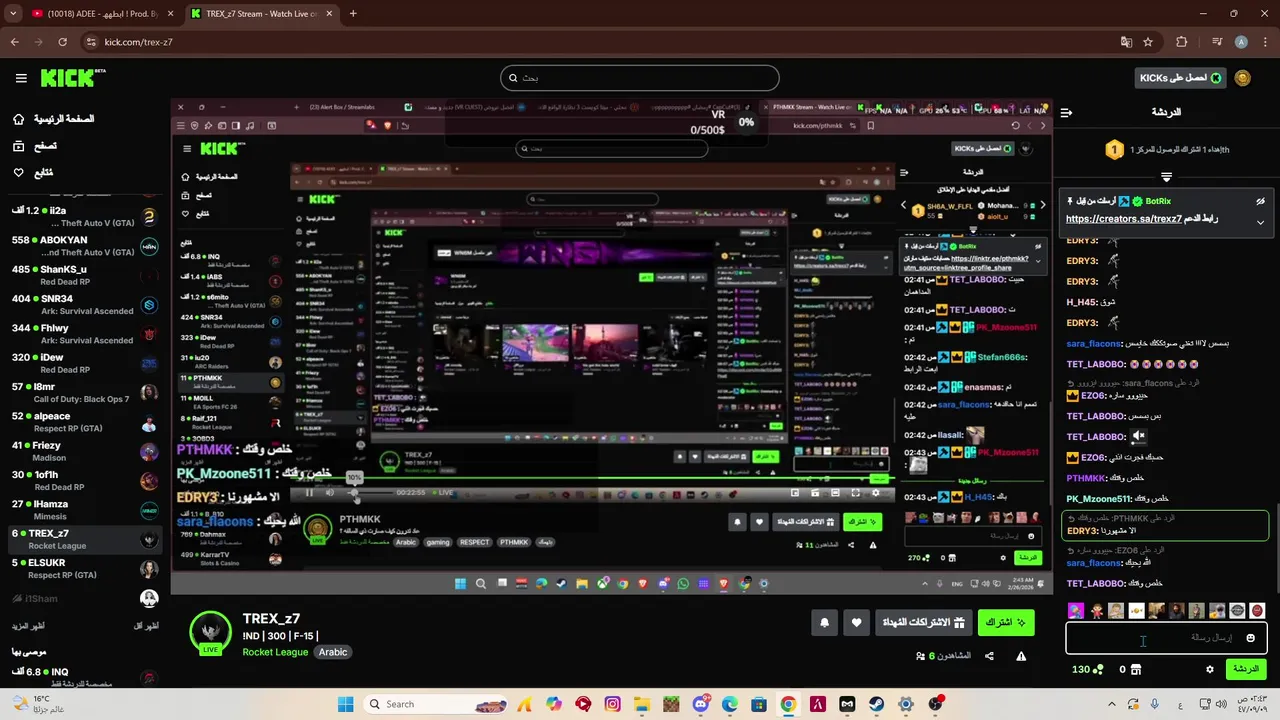Open the TREX_z7 channel avatar
This screenshot has height=720, width=1280.
210,632
